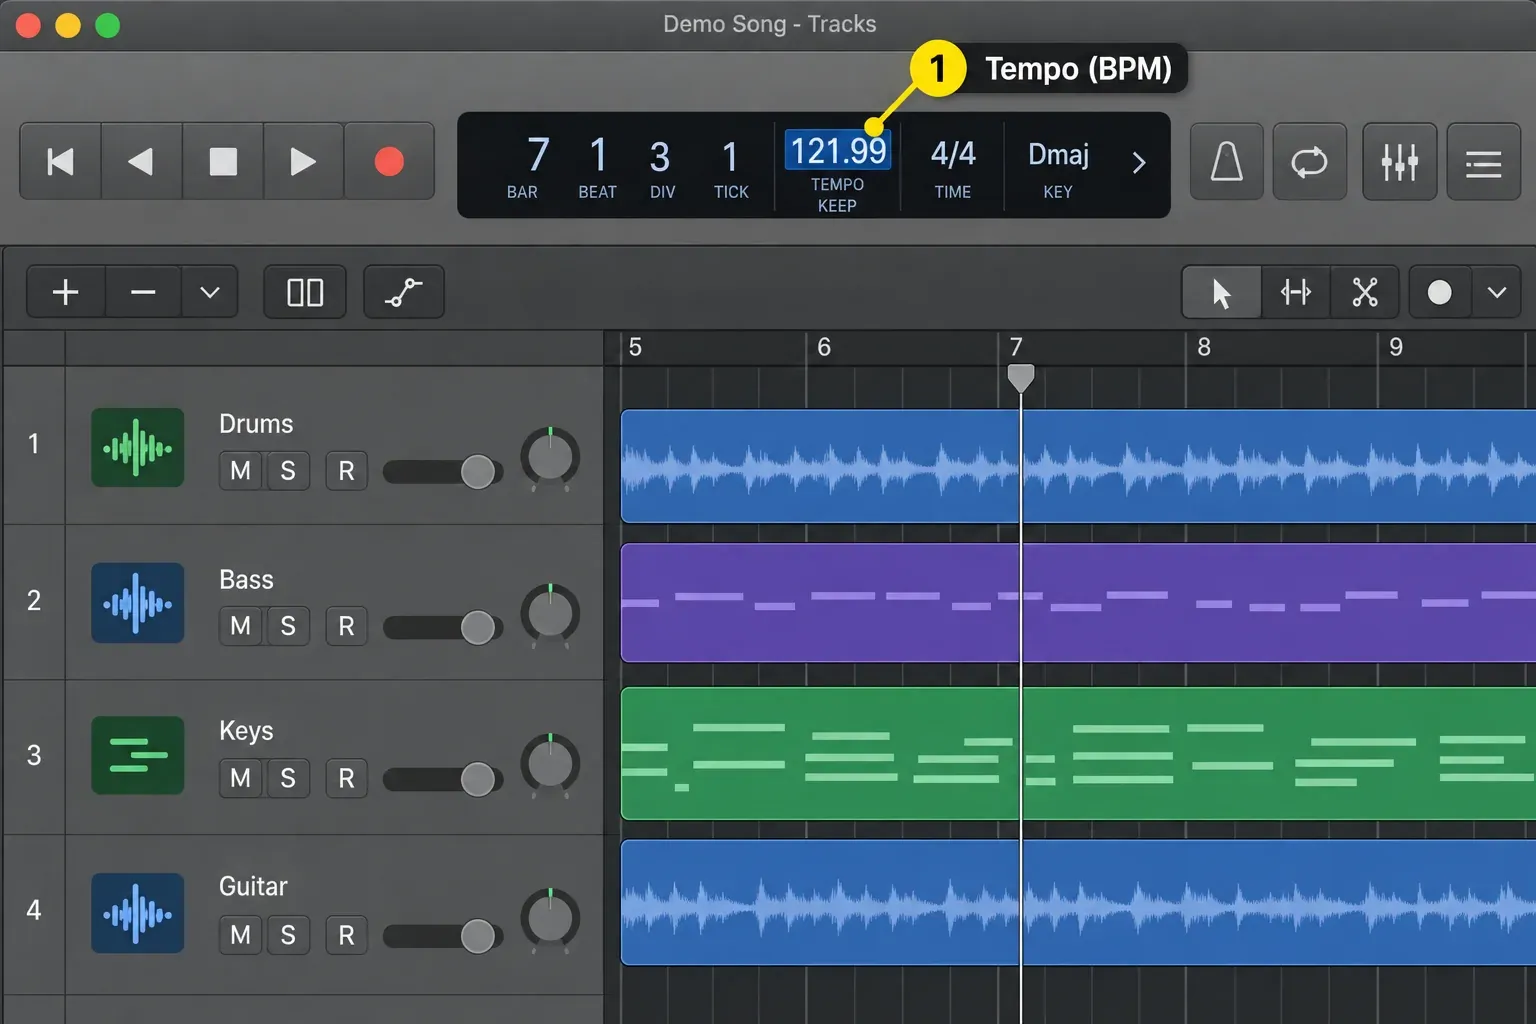Click the Keys track MIDI icon

[138, 755]
